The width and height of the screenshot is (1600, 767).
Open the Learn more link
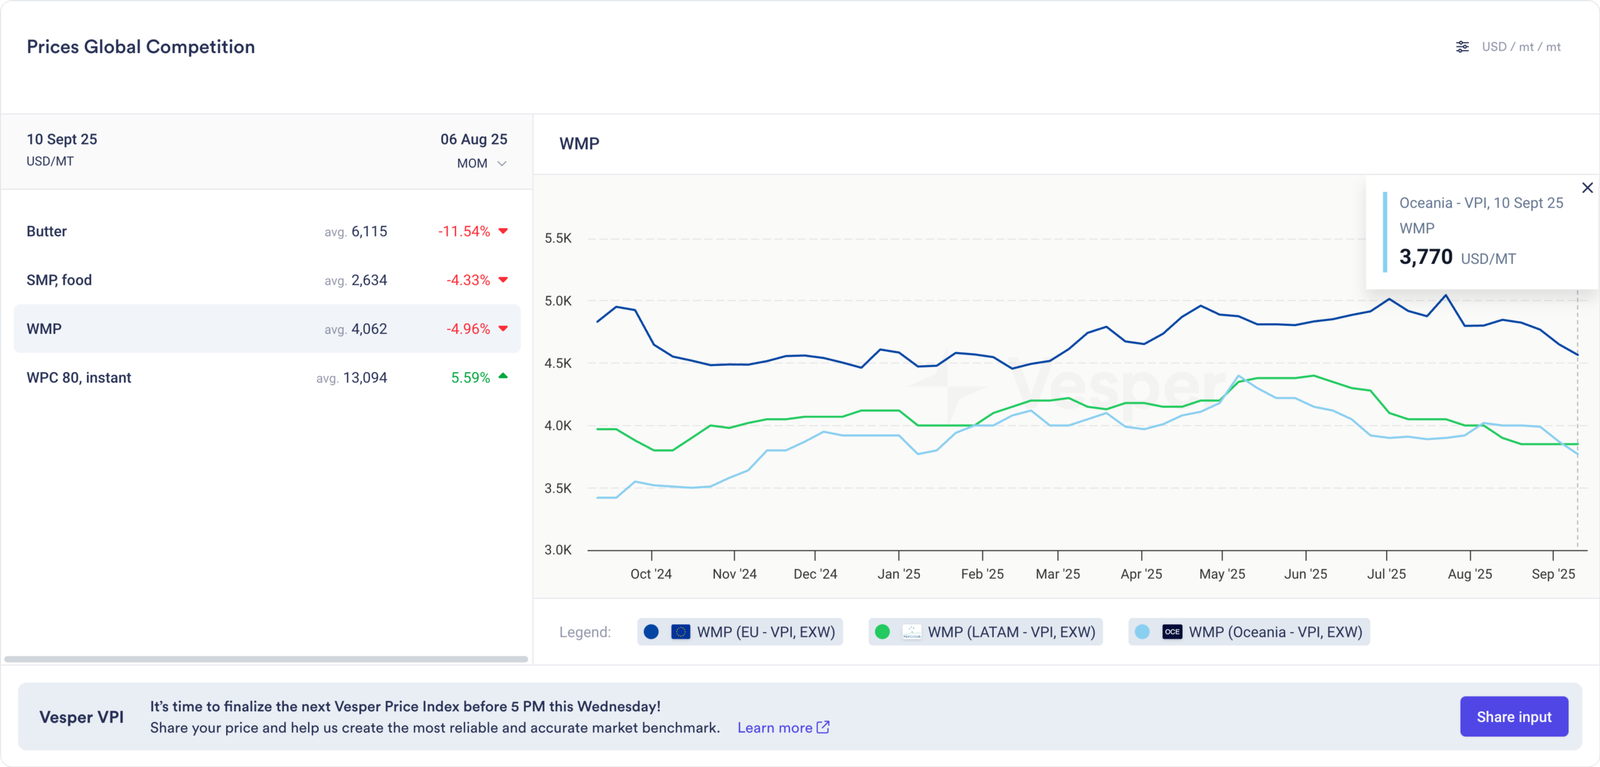point(774,728)
